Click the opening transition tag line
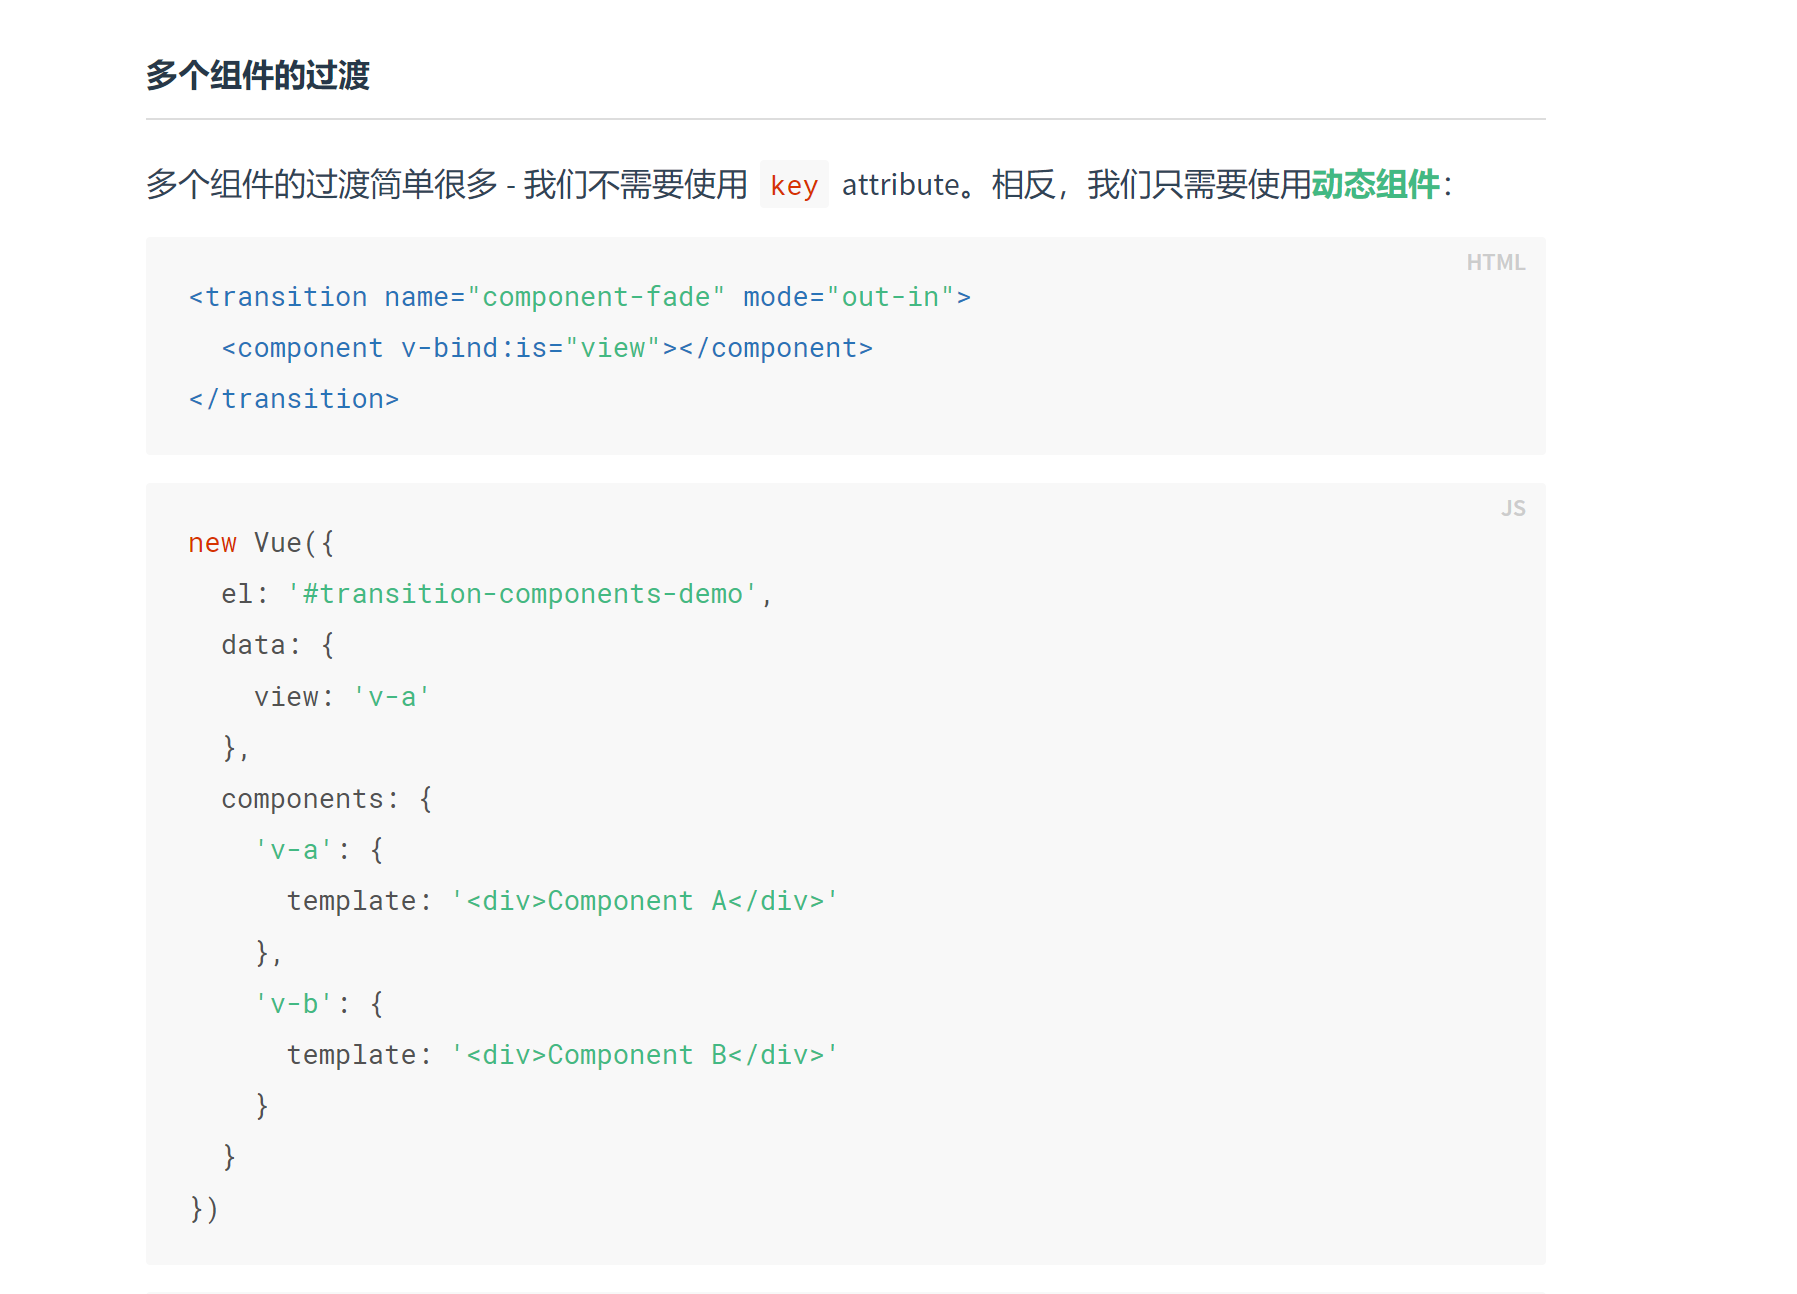The height and width of the screenshot is (1294, 1797). coord(579,297)
